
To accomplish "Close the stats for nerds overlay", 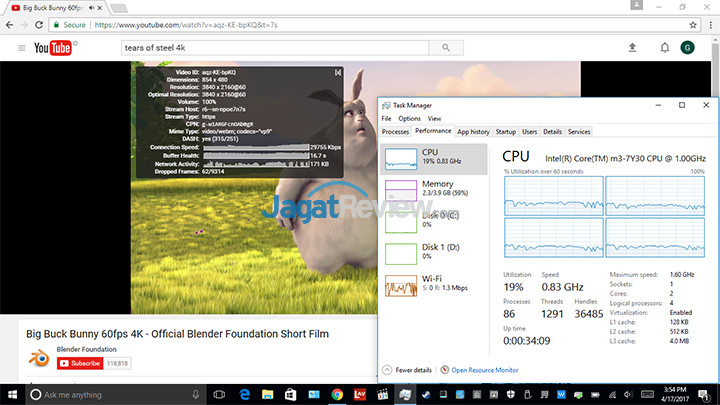I will 338,73.
